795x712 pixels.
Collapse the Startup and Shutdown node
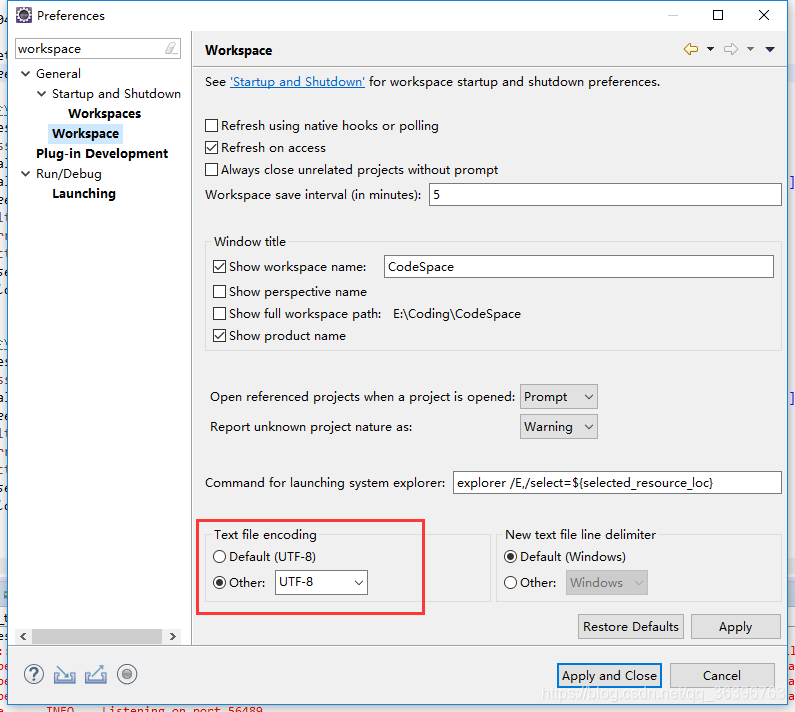click(x=42, y=94)
